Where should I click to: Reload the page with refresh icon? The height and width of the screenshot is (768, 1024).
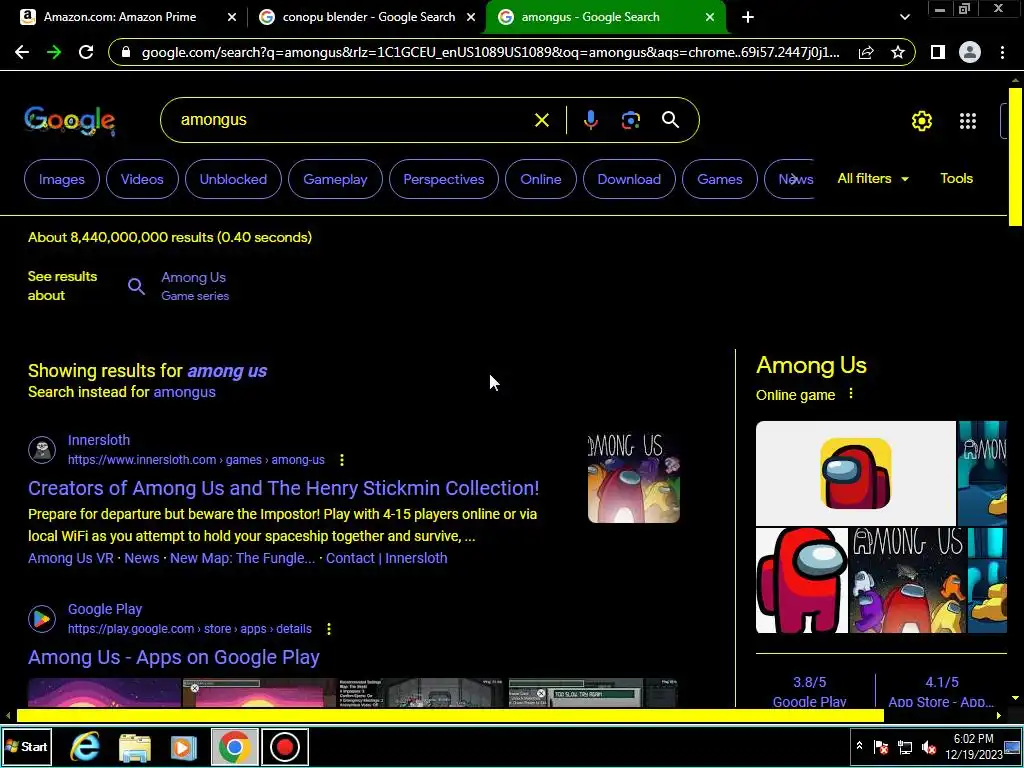[x=86, y=52]
